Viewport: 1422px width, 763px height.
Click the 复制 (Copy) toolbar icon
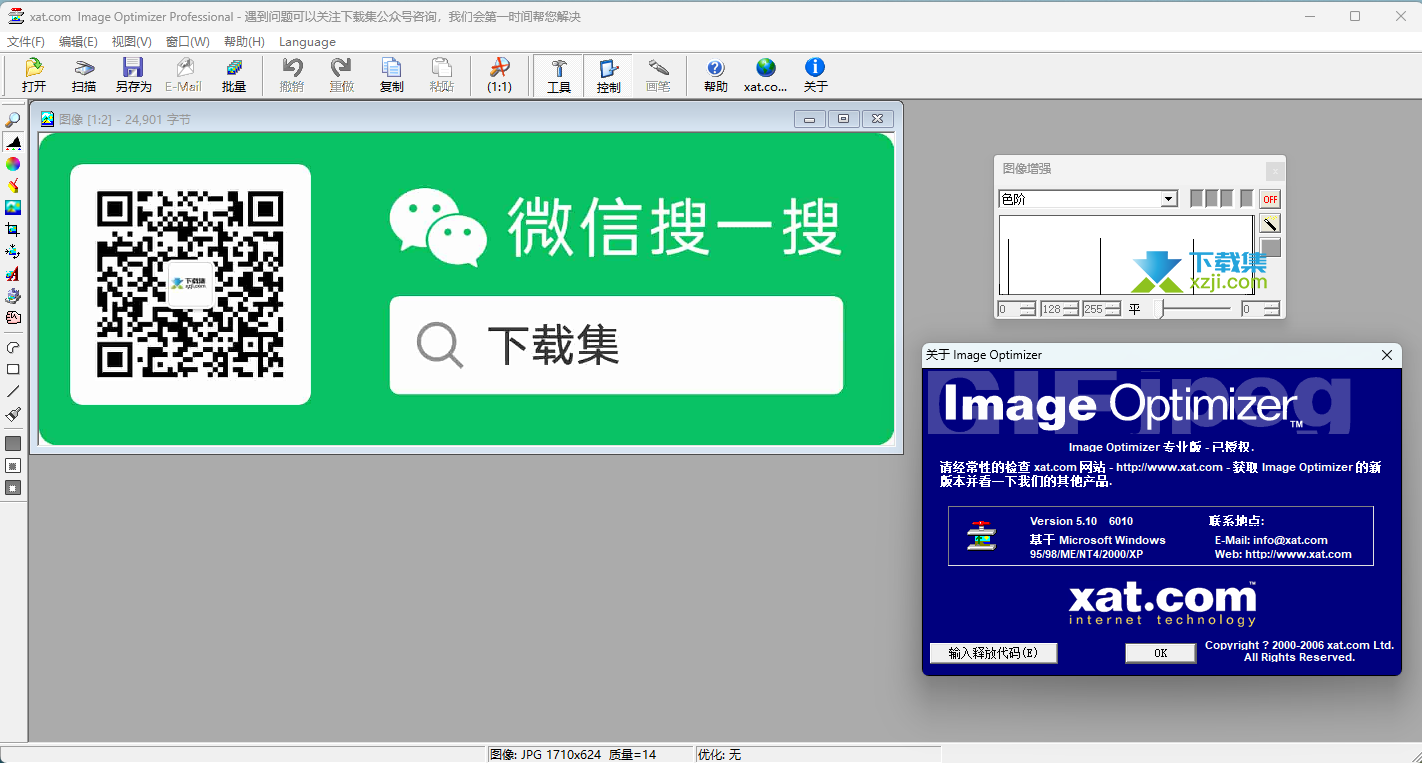(392, 75)
